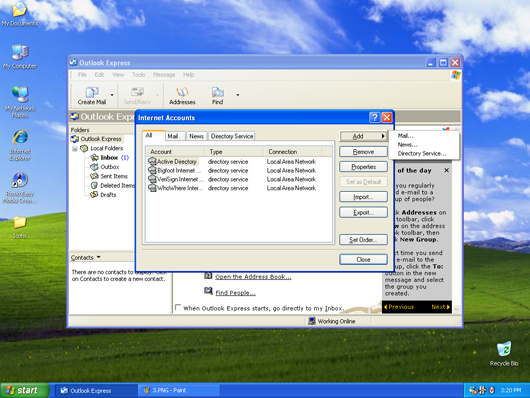This screenshot has height=398, width=530.
Task: Select the Outbox folder
Action: pos(104,167)
